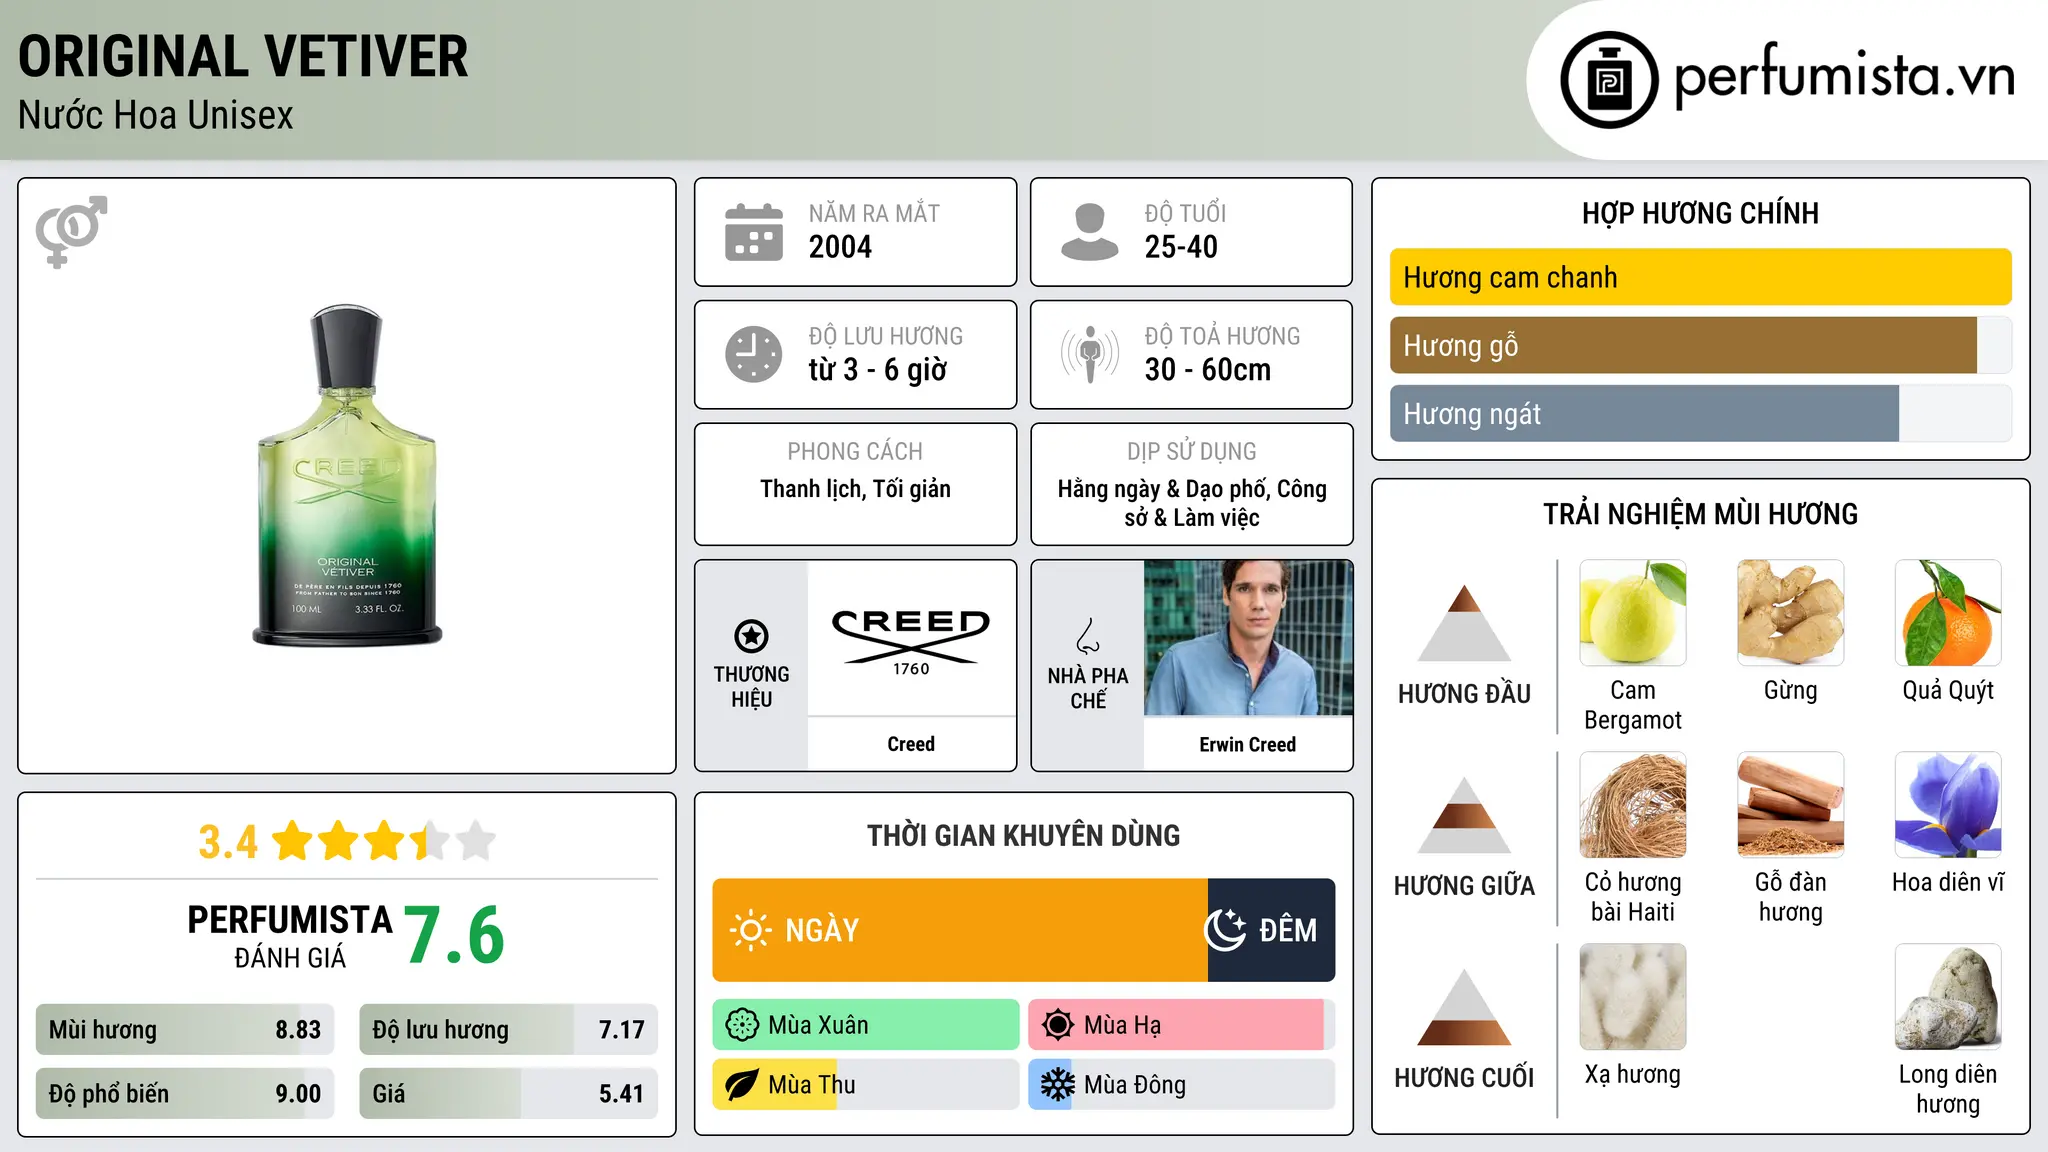Click the flower icon for Mùa Xuân

[x=742, y=1025]
